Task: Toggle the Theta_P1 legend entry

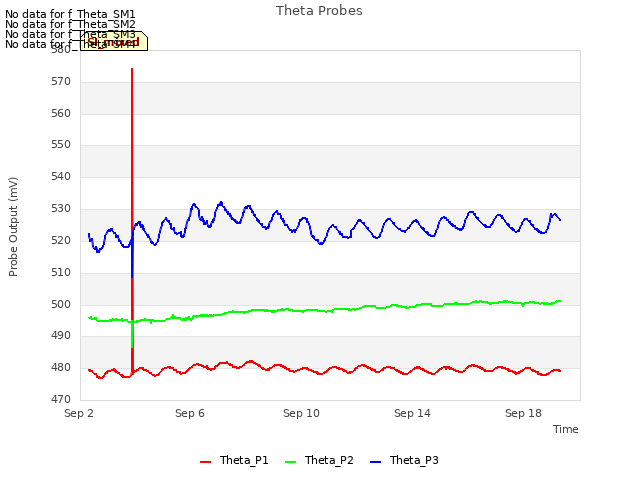Action: [234, 460]
